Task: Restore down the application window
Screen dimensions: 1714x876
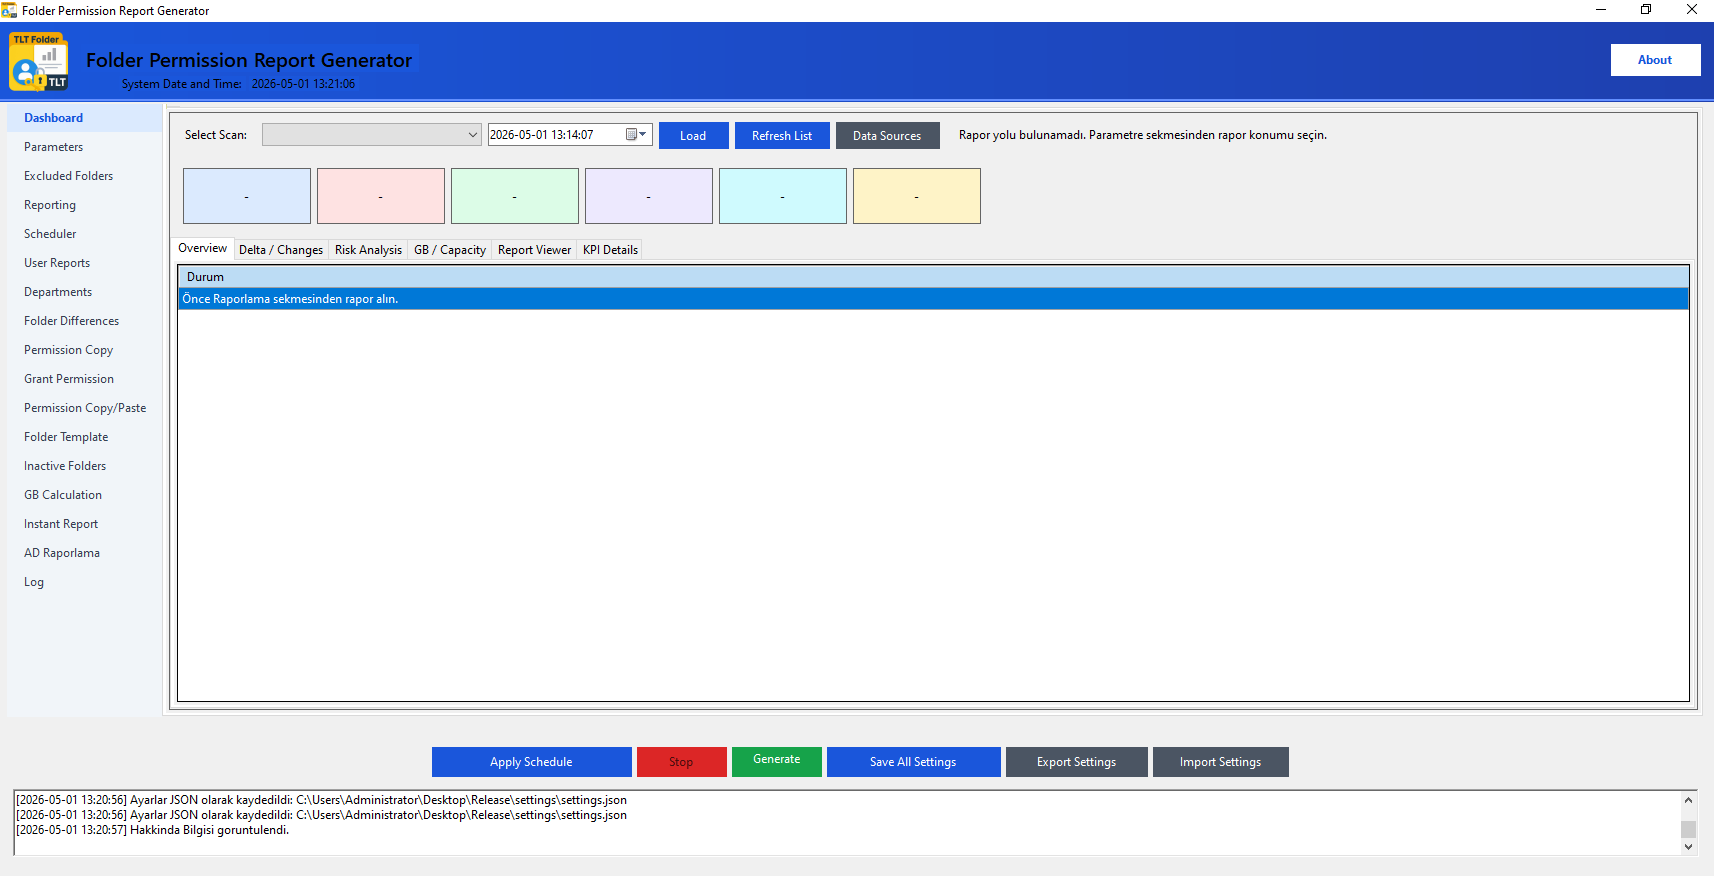Action: (1646, 10)
